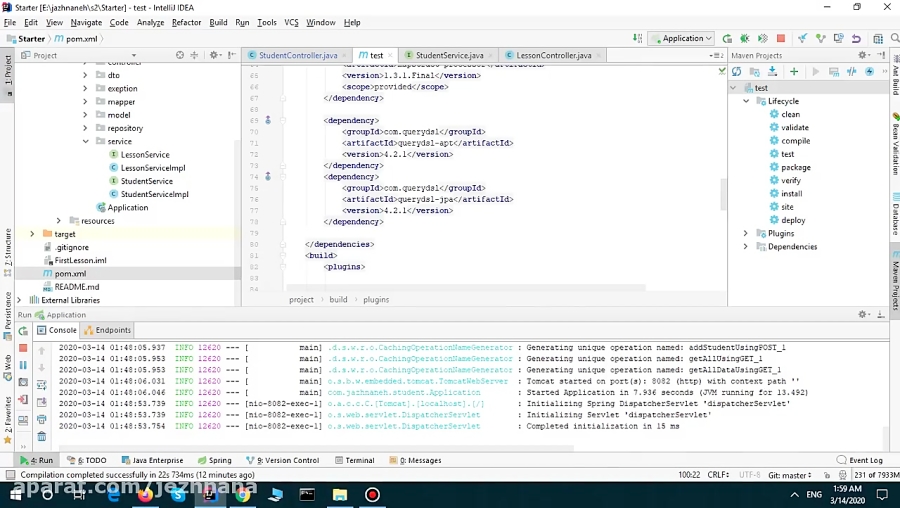Open the Refactor menu

(x=187, y=22)
